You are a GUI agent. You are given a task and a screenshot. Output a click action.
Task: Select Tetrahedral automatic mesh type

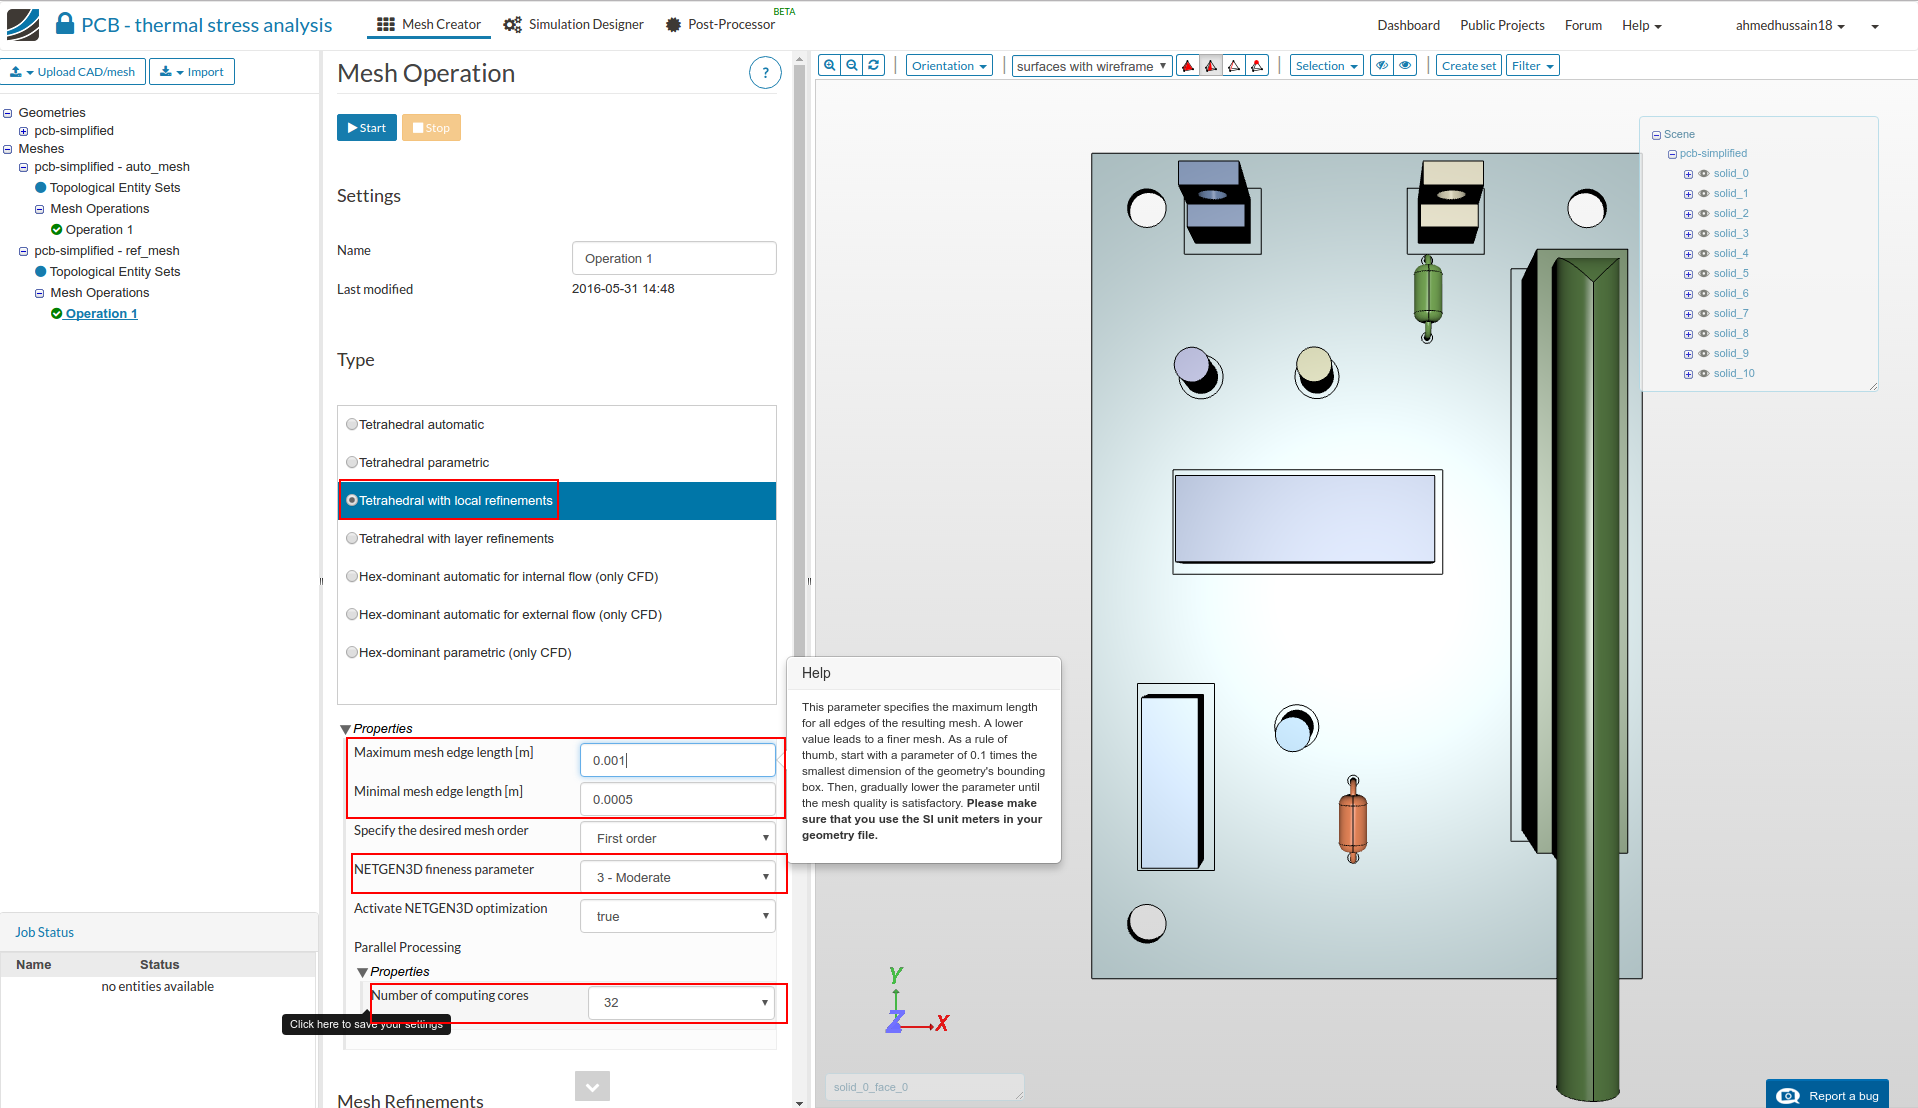tap(352, 425)
